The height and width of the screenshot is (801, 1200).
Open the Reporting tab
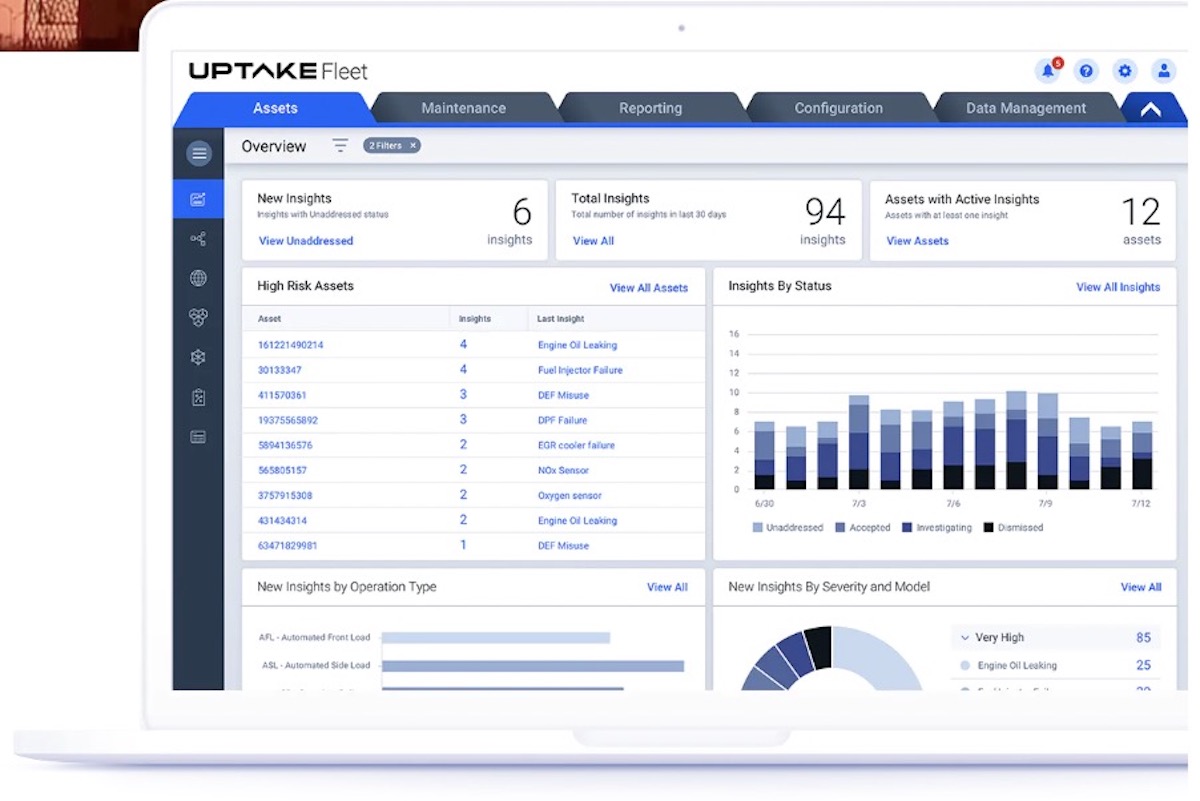[650, 108]
